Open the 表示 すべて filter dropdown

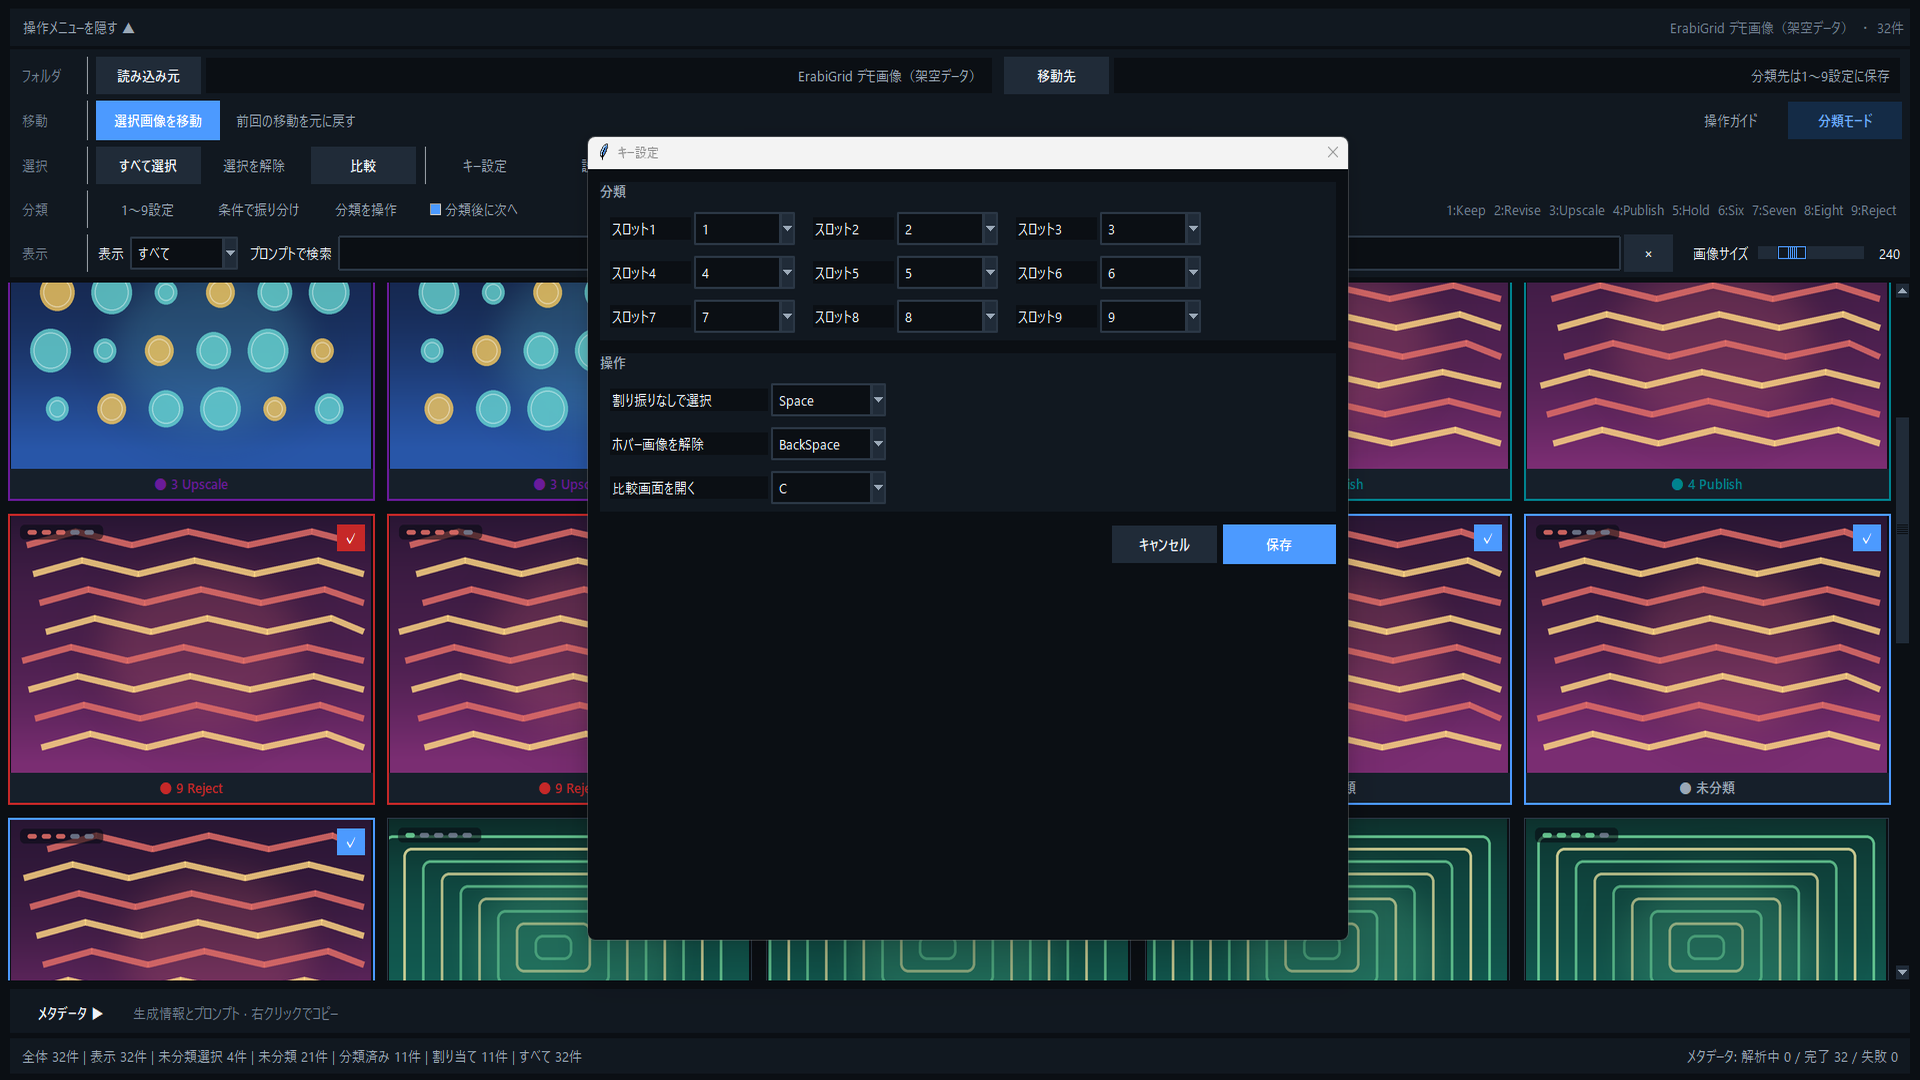point(184,254)
